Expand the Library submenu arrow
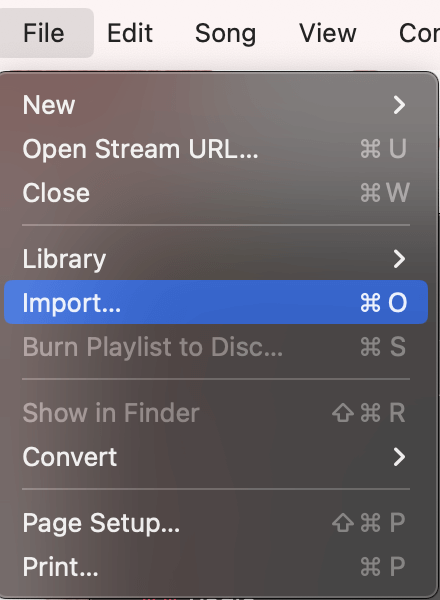440x600 pixels. 399,259
